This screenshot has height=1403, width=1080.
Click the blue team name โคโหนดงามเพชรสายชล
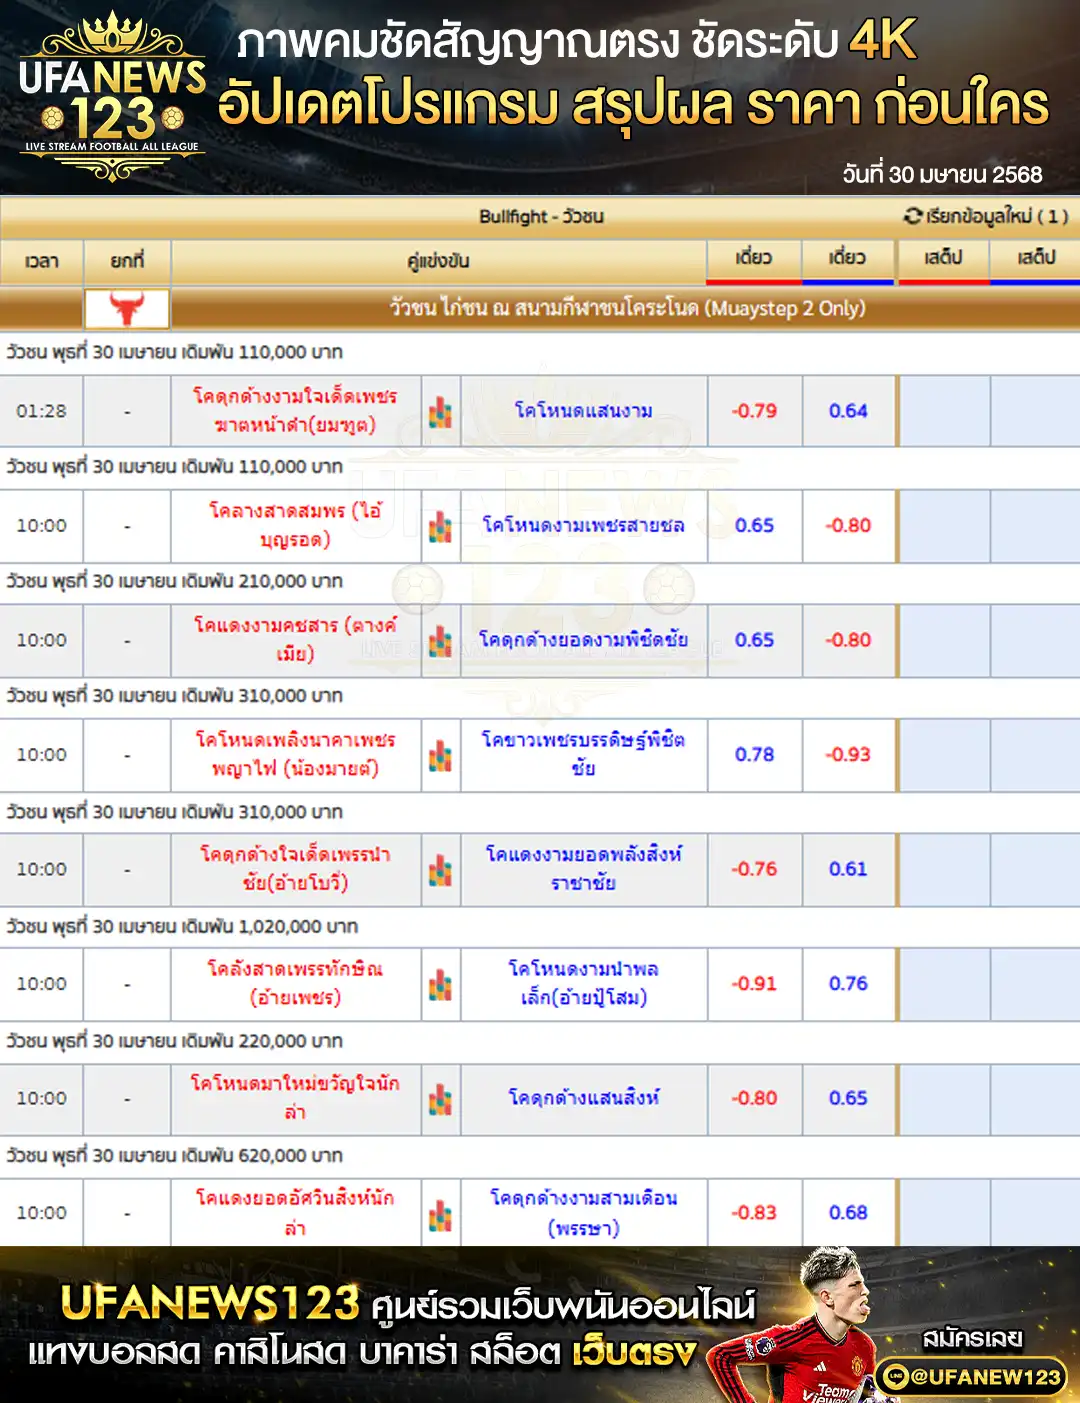coord(584,526)
